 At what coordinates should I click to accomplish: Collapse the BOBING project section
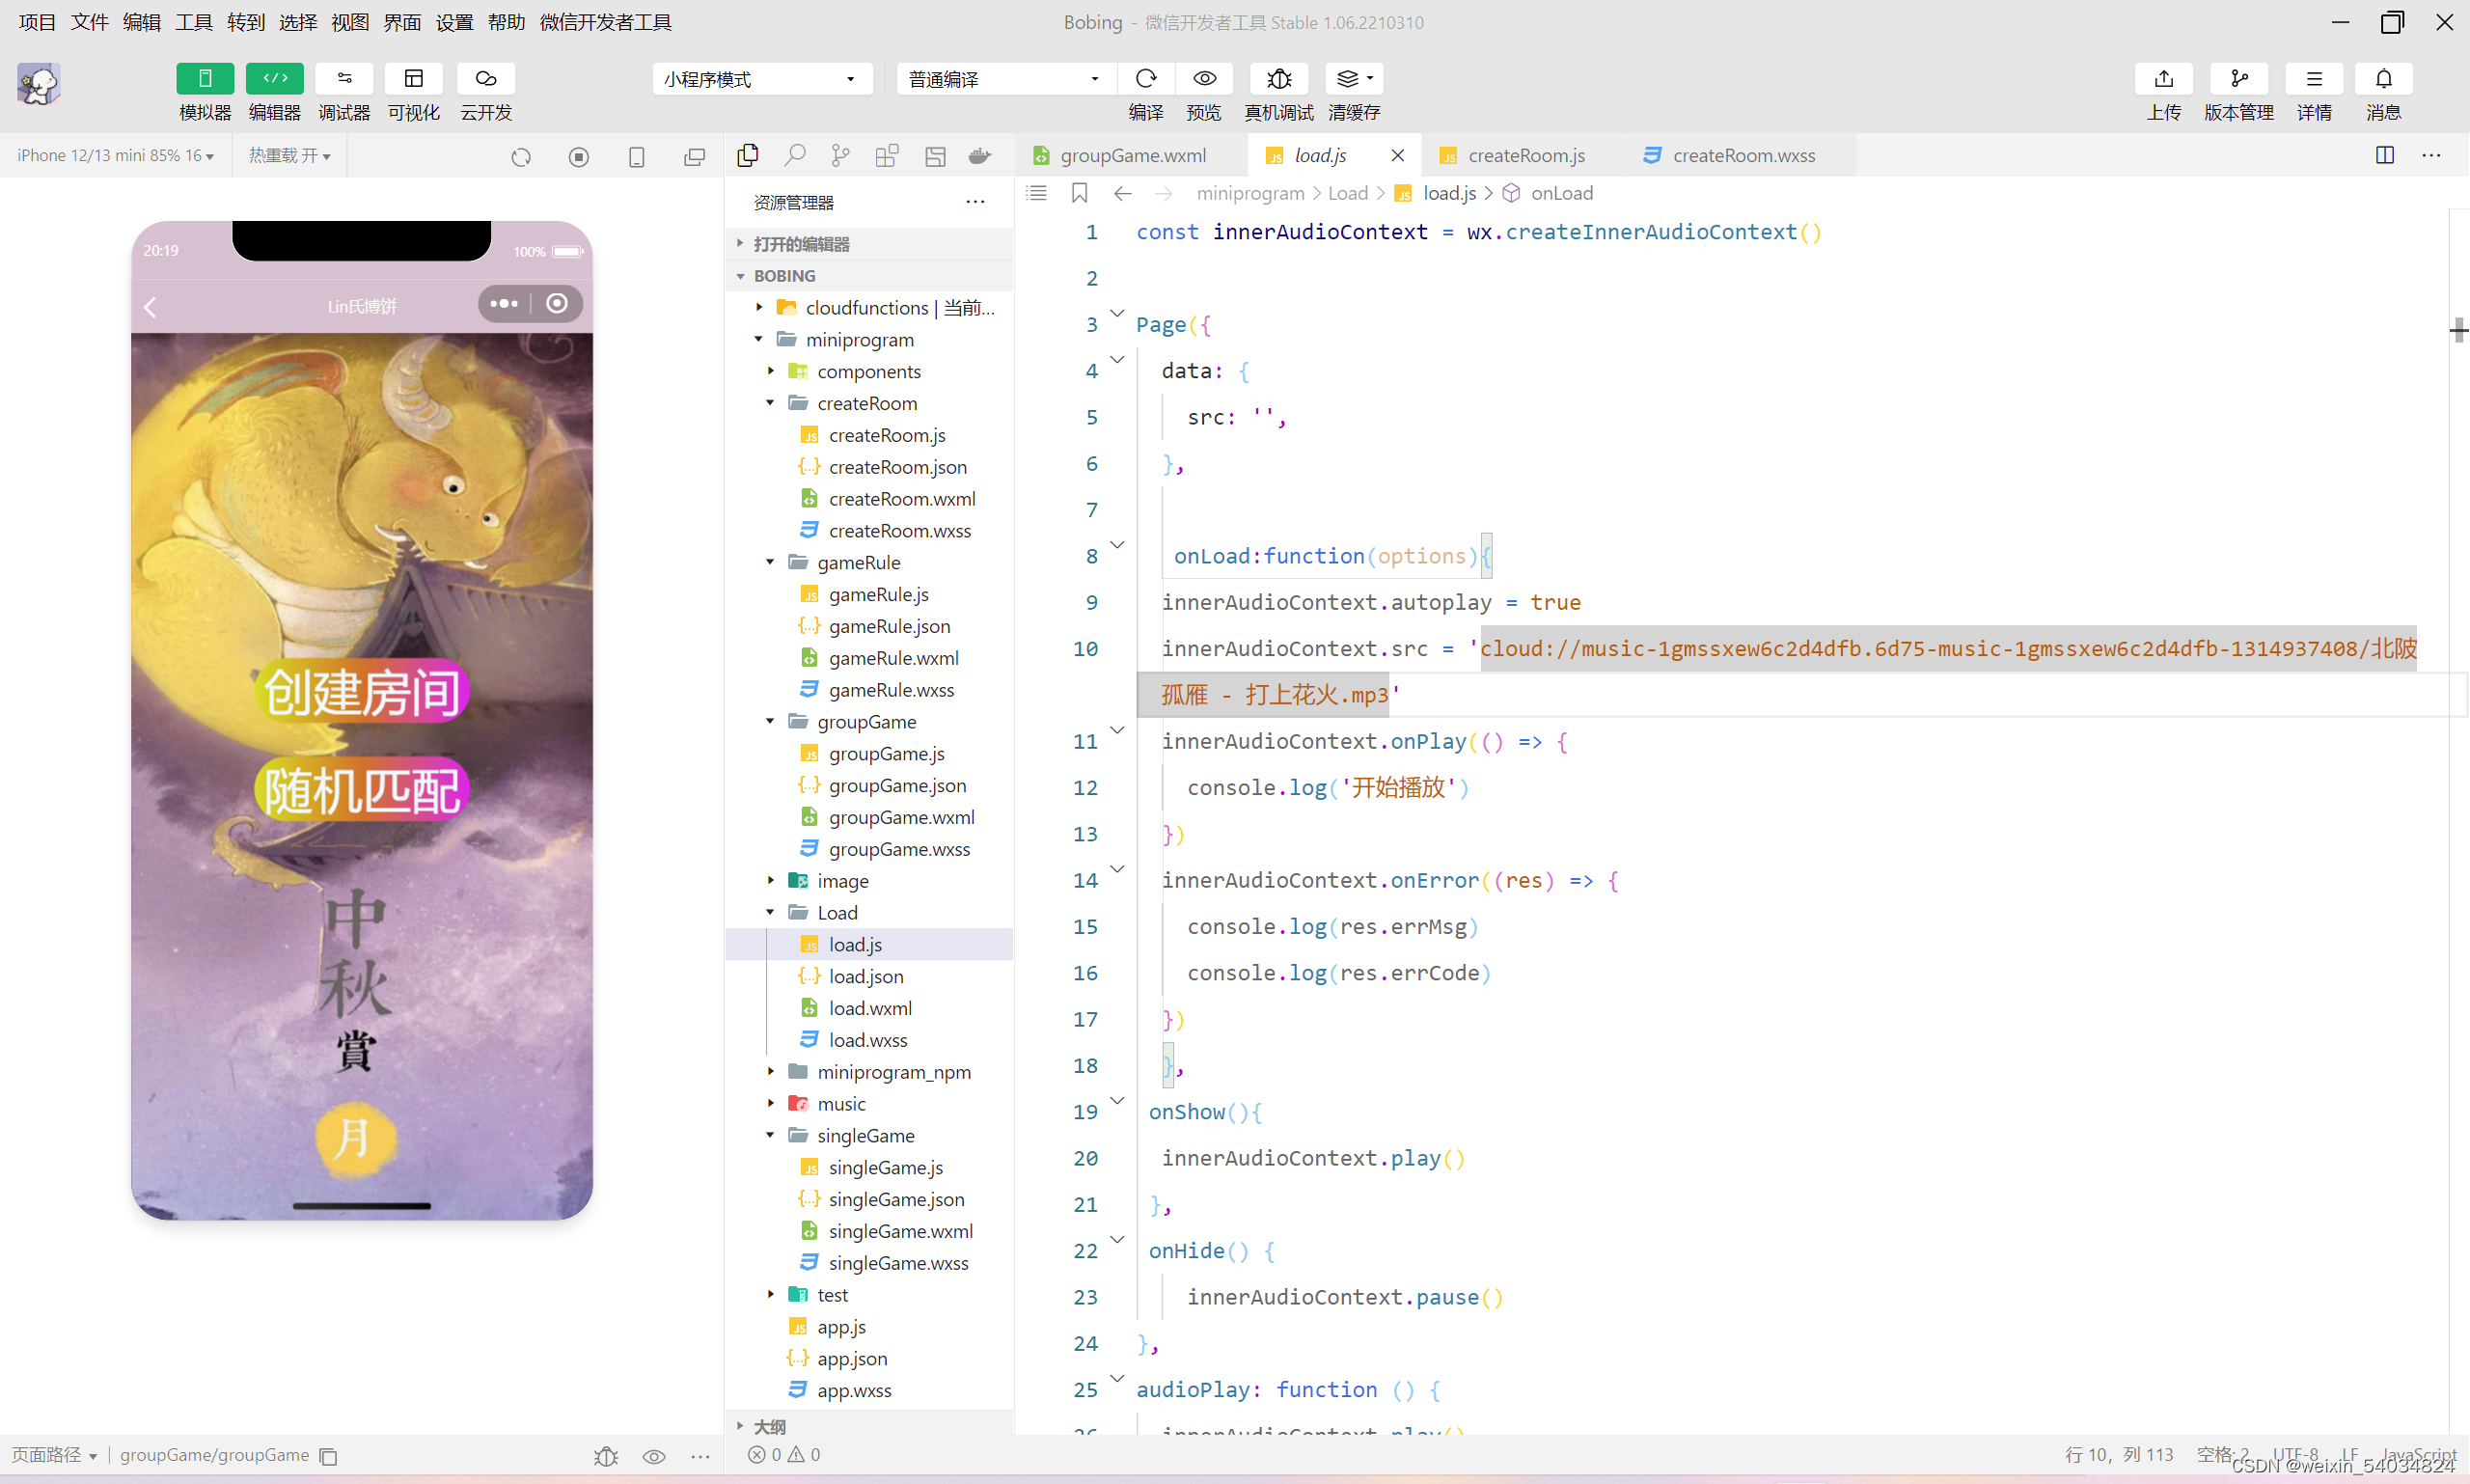[868, 276]
